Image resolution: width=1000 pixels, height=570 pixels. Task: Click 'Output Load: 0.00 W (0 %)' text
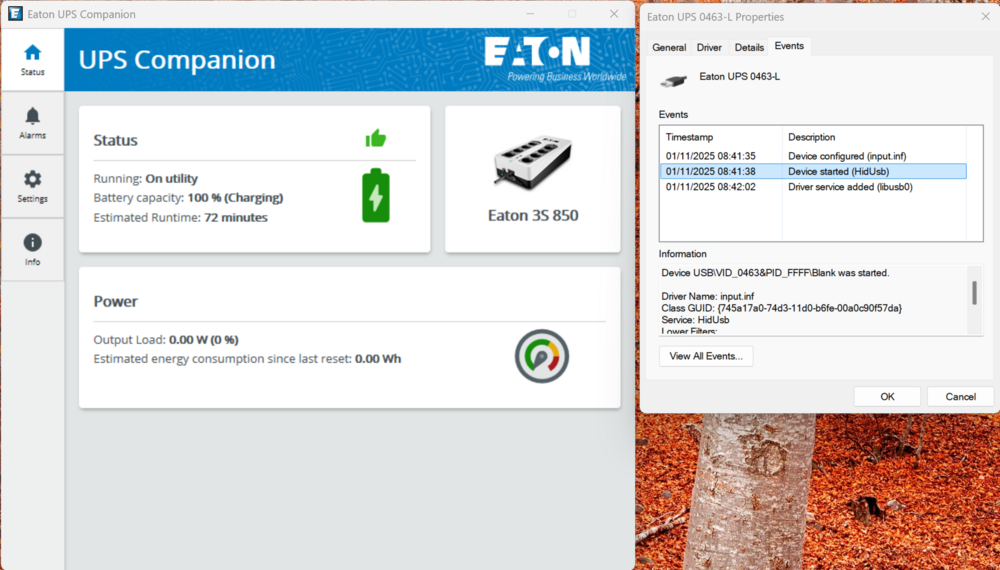point(166,340)
